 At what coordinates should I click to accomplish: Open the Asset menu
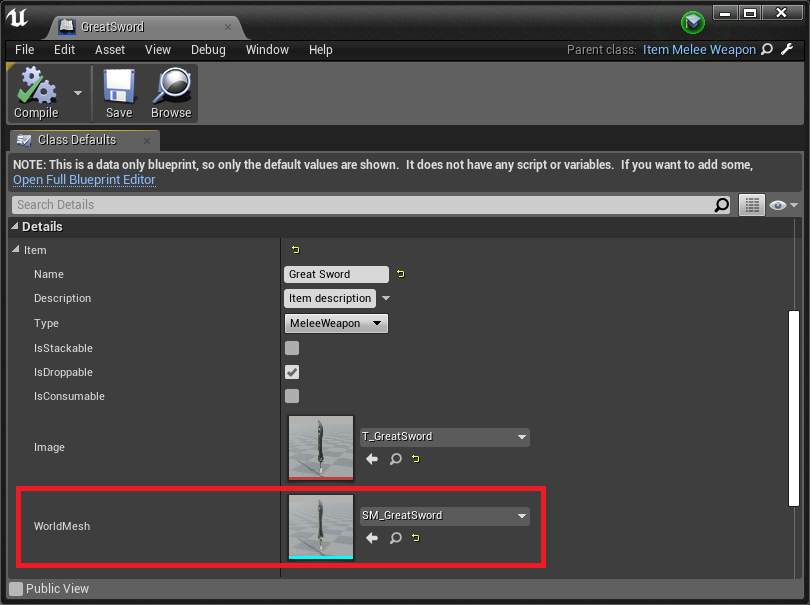click(x=110, y=50)
